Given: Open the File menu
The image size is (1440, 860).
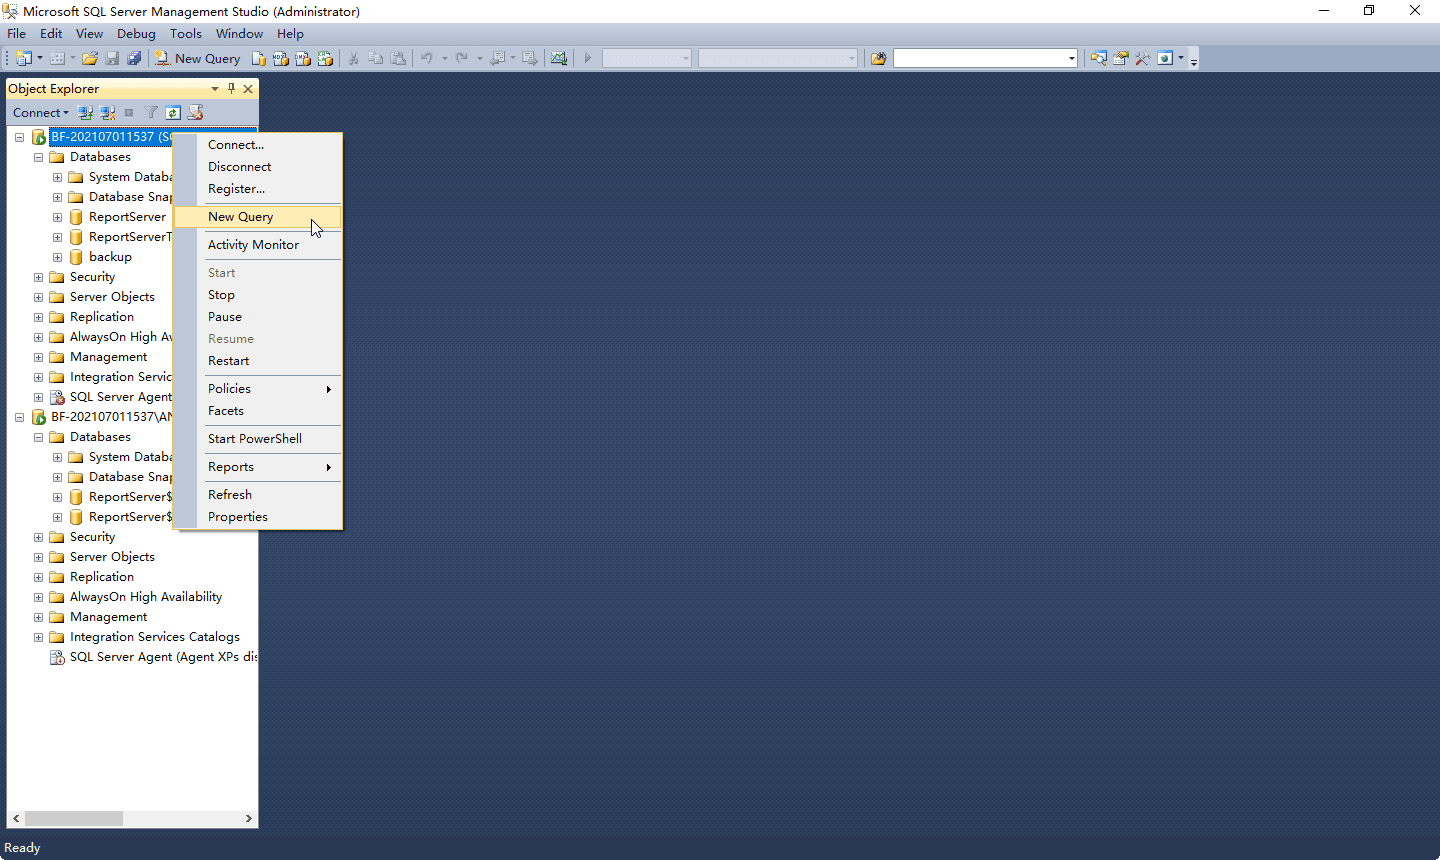Looking at the screenshot, I should coord(17,34).
